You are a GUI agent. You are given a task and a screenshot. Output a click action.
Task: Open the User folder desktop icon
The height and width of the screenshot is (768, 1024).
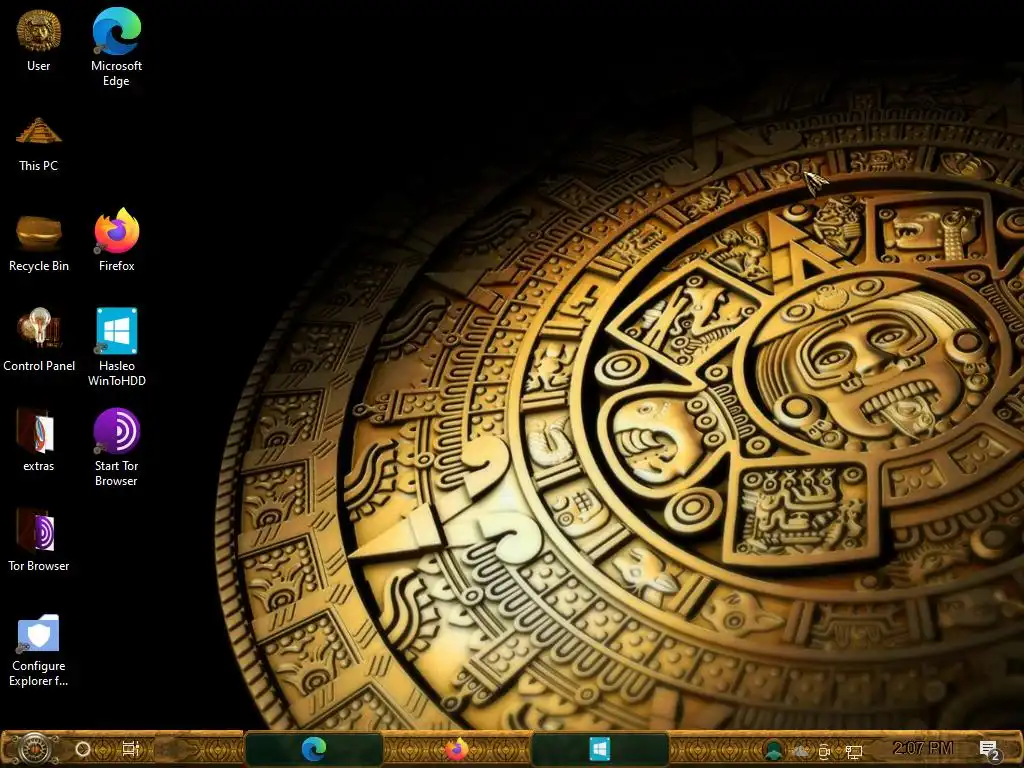39,31
